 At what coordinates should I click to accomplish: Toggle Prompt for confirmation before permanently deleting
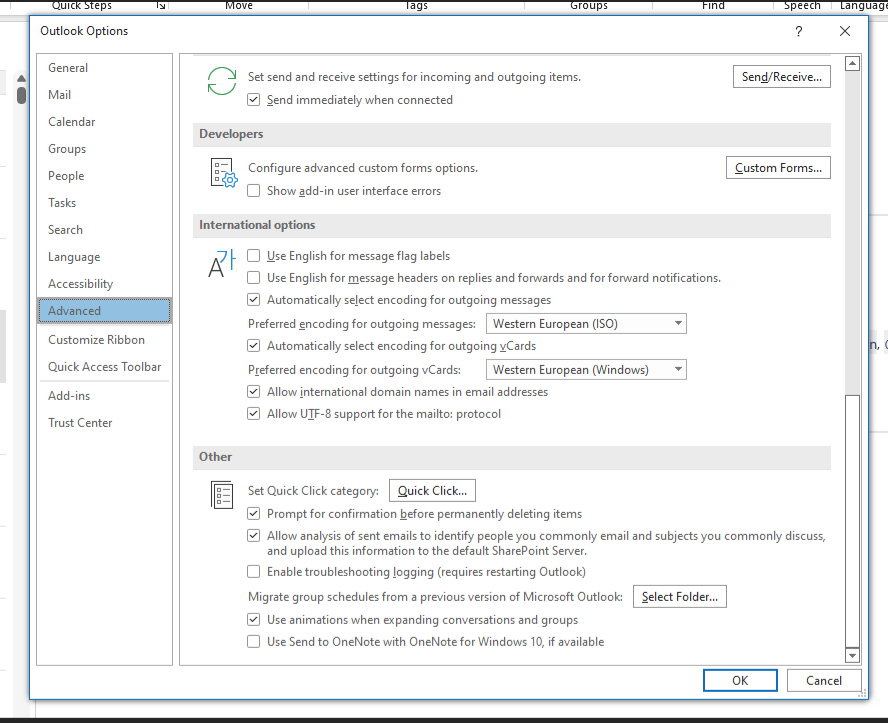tap(254, 514)
